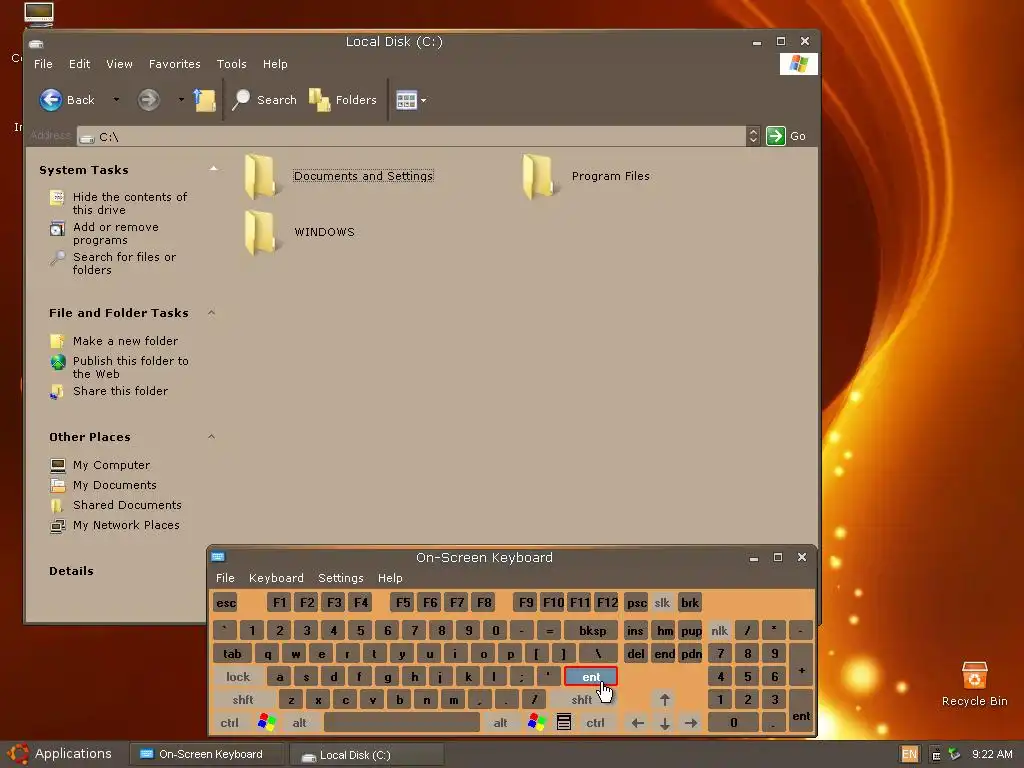Click the right Windows logo key on keyboard
This screenshot has height=768, width=1024.
point(536,722)
